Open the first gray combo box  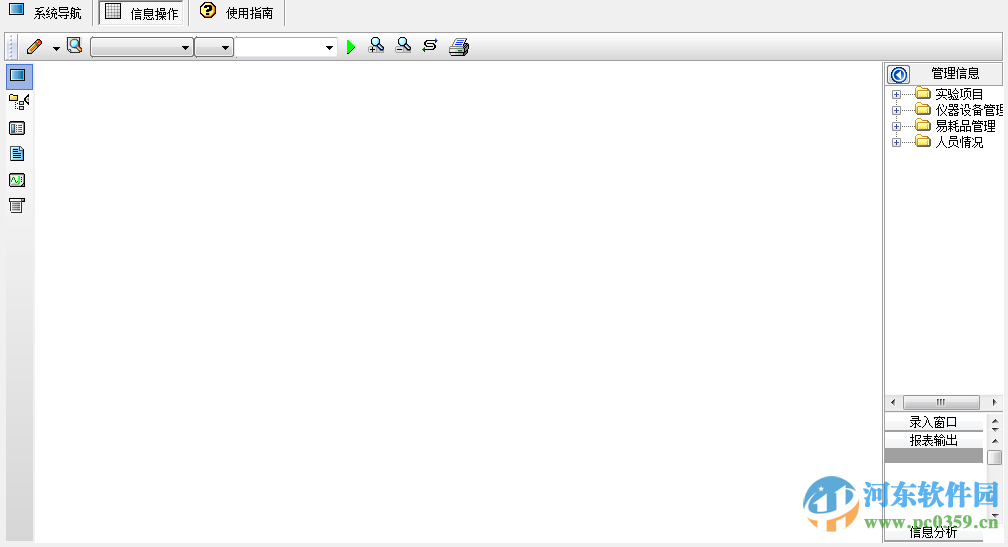[x=141, y=48]
